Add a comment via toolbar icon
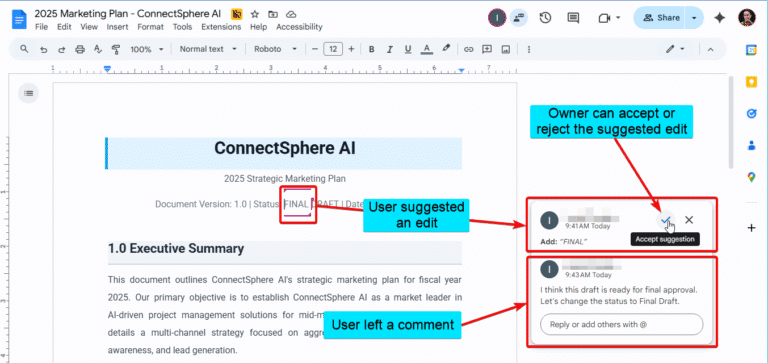Image resolution: width=768 pixels, height=363 pixels. click(x=487, y=49)
